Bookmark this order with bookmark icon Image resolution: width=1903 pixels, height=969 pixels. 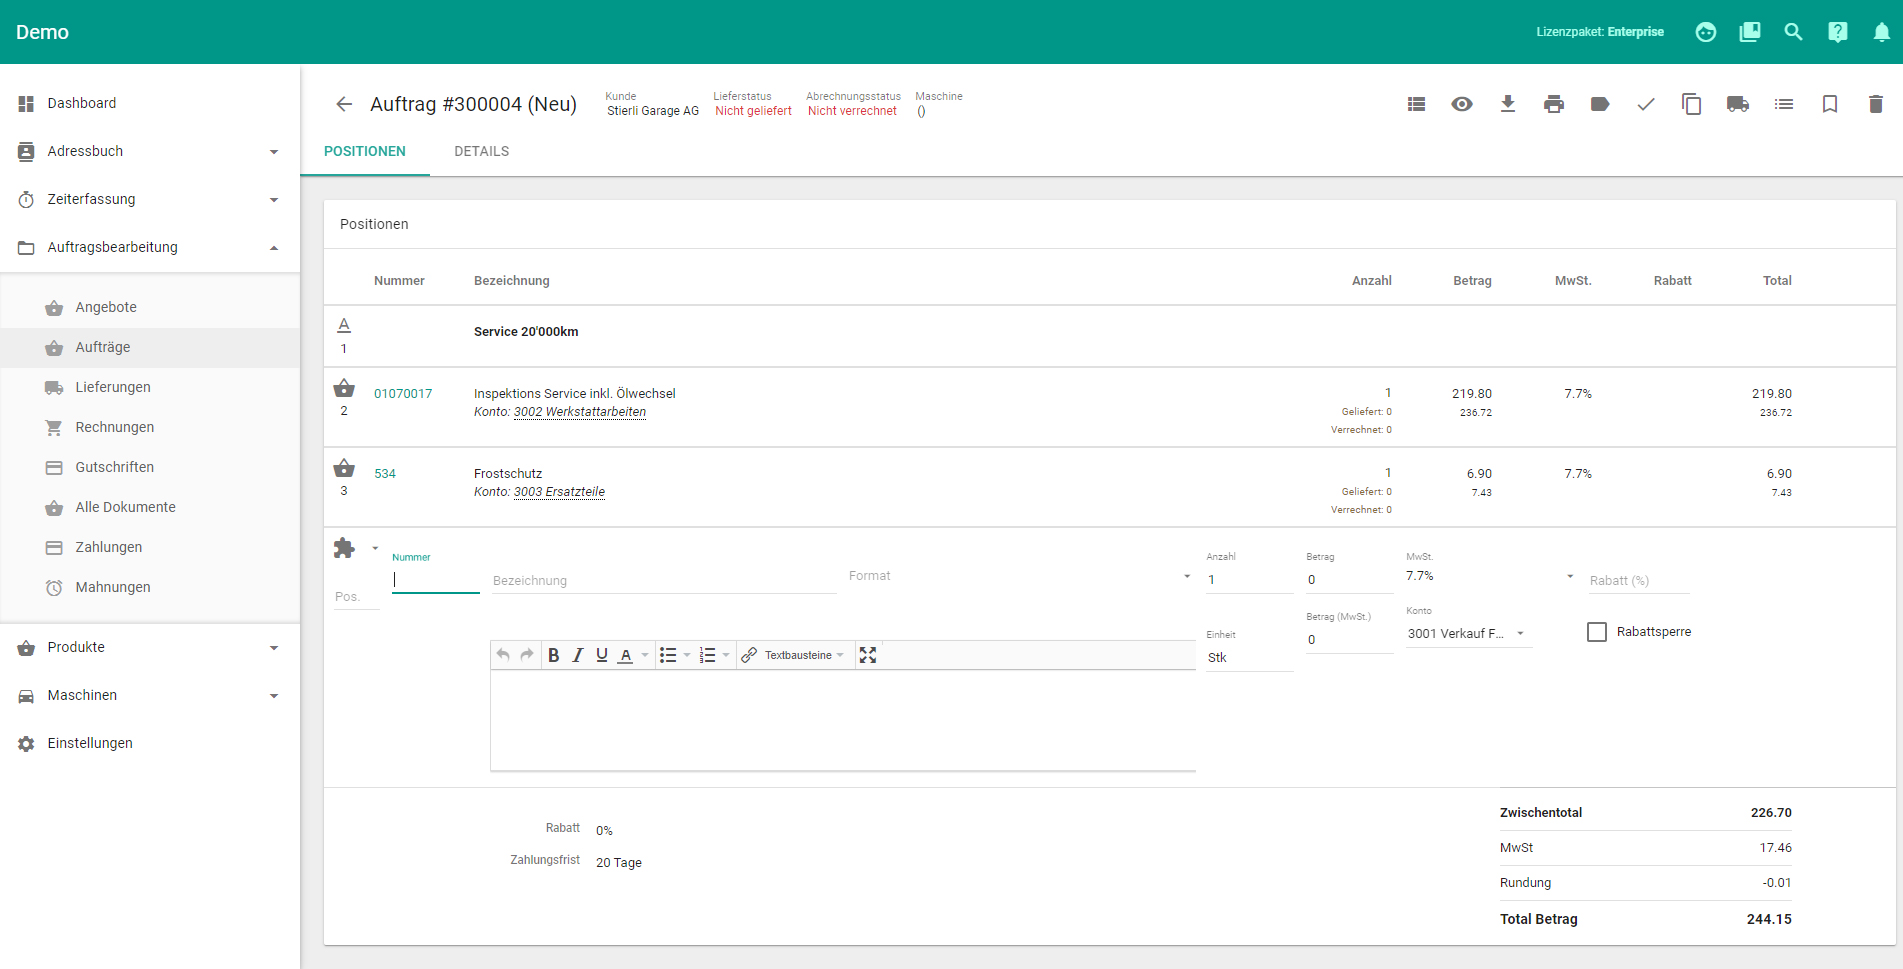click(x=1829, y=104)
